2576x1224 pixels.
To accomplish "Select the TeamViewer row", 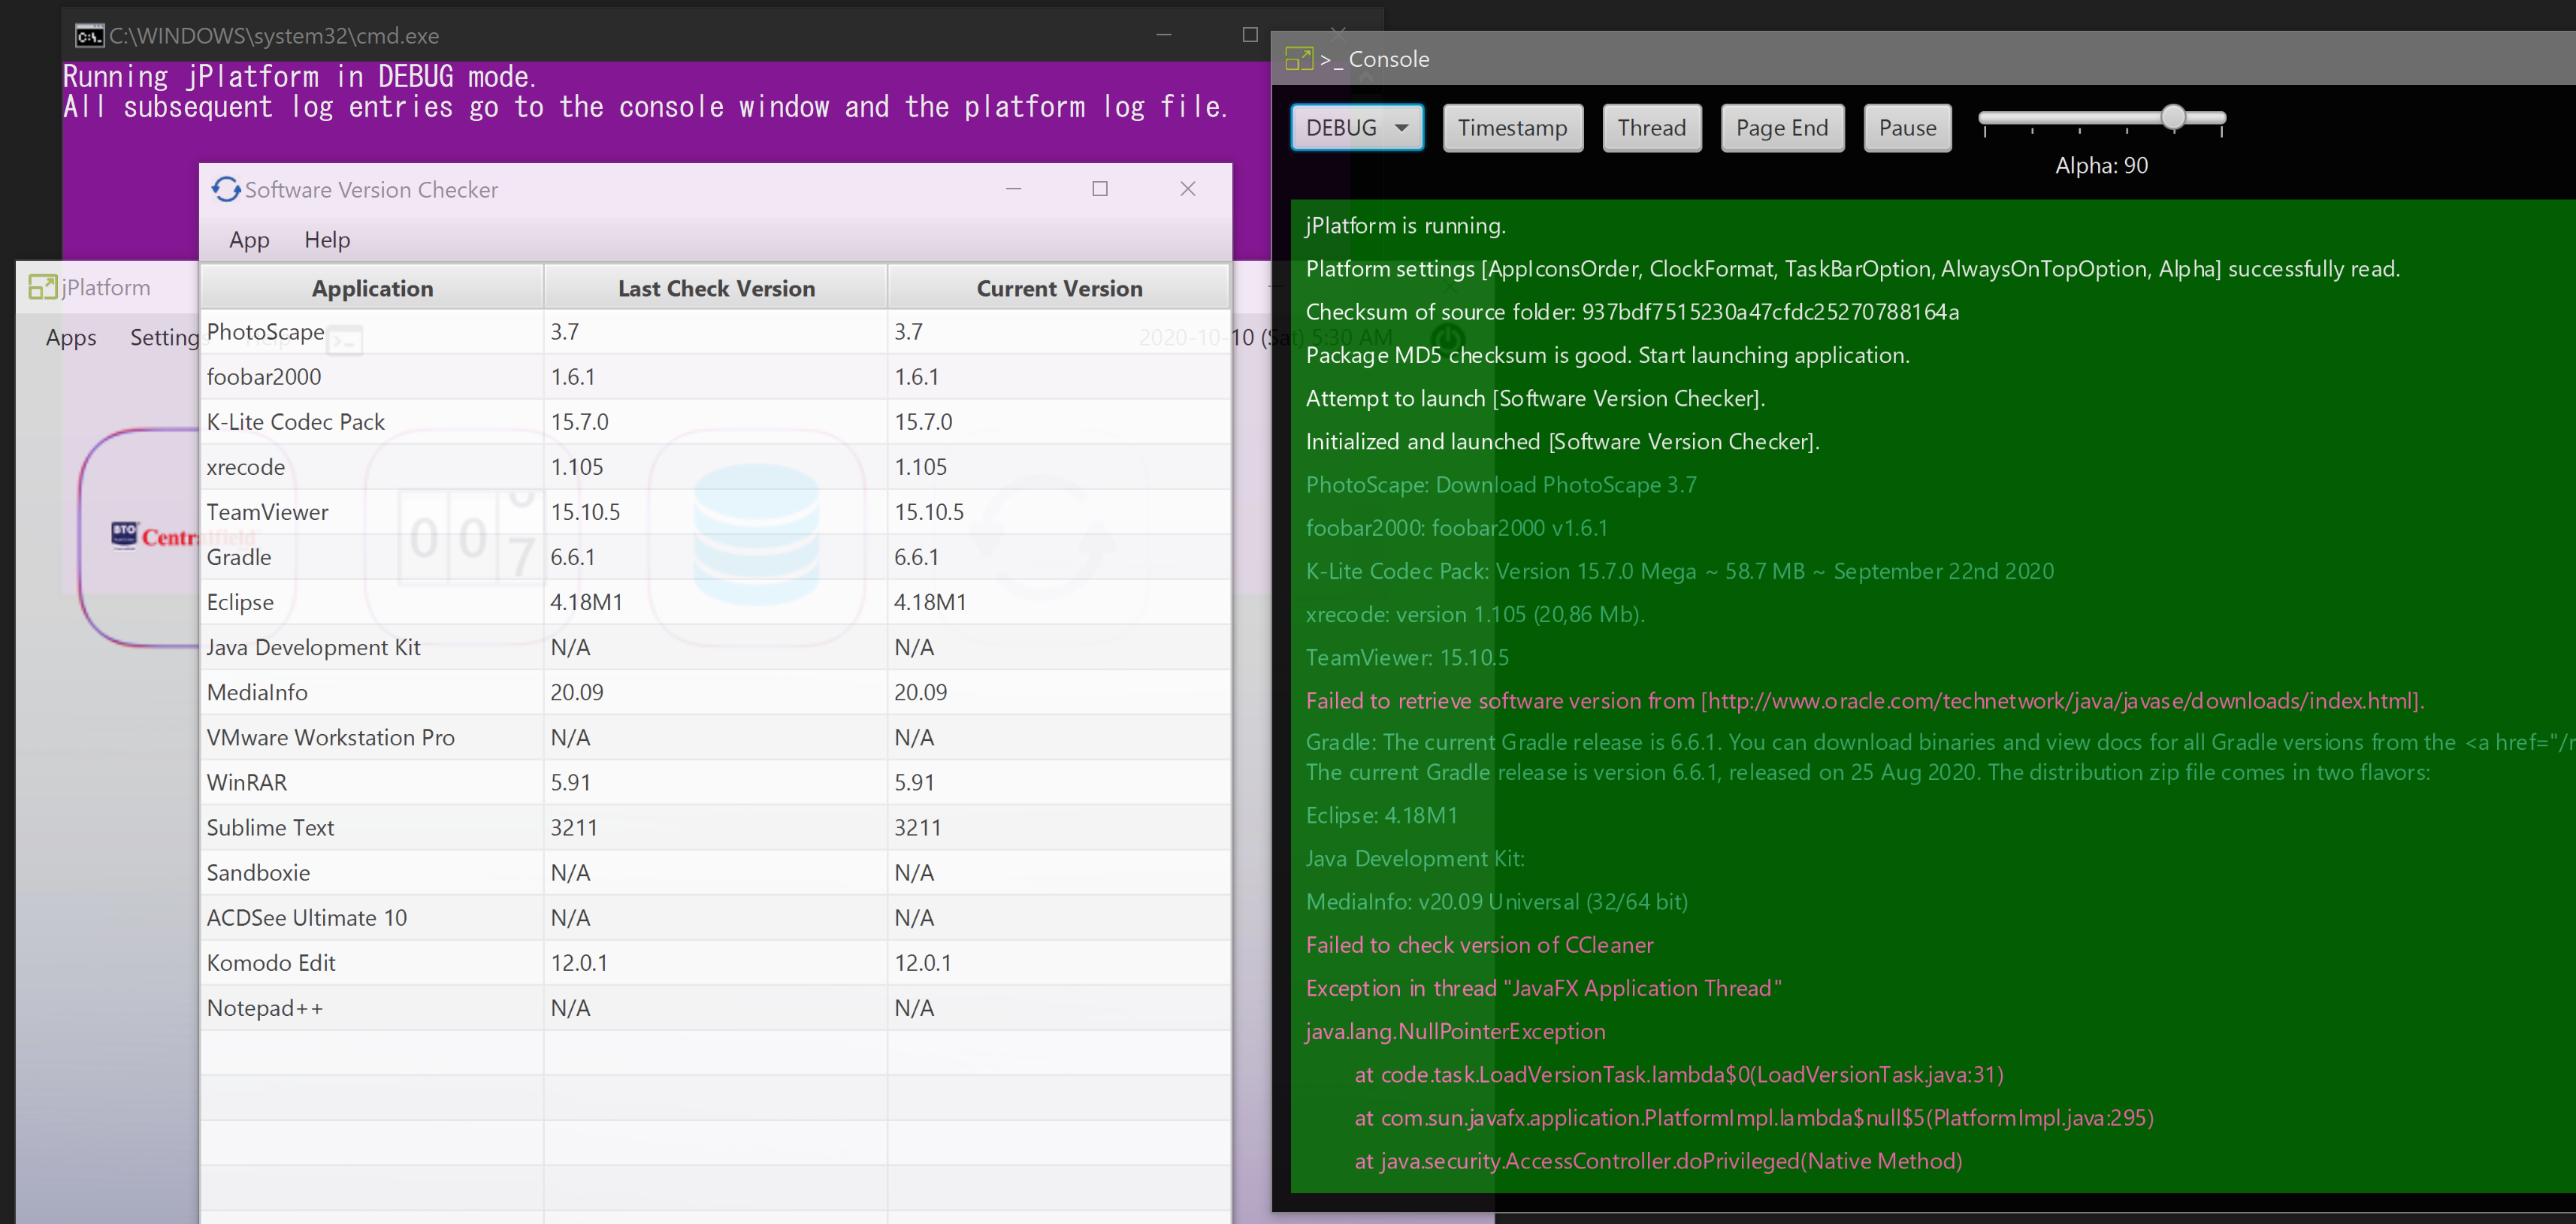I will coord(715,512).
